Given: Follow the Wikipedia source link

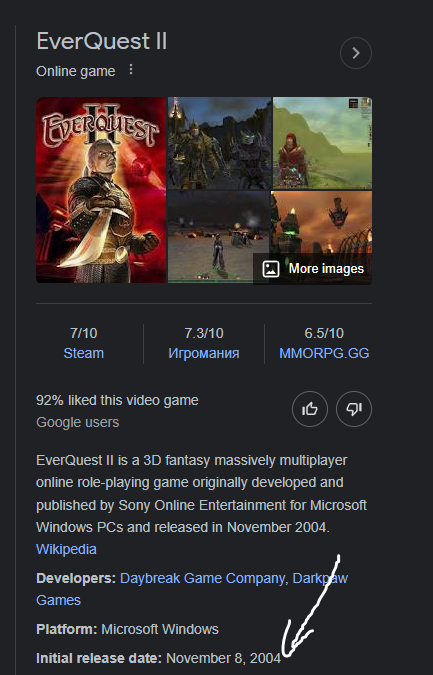Looking at the screenshot, I should [66, 549].
